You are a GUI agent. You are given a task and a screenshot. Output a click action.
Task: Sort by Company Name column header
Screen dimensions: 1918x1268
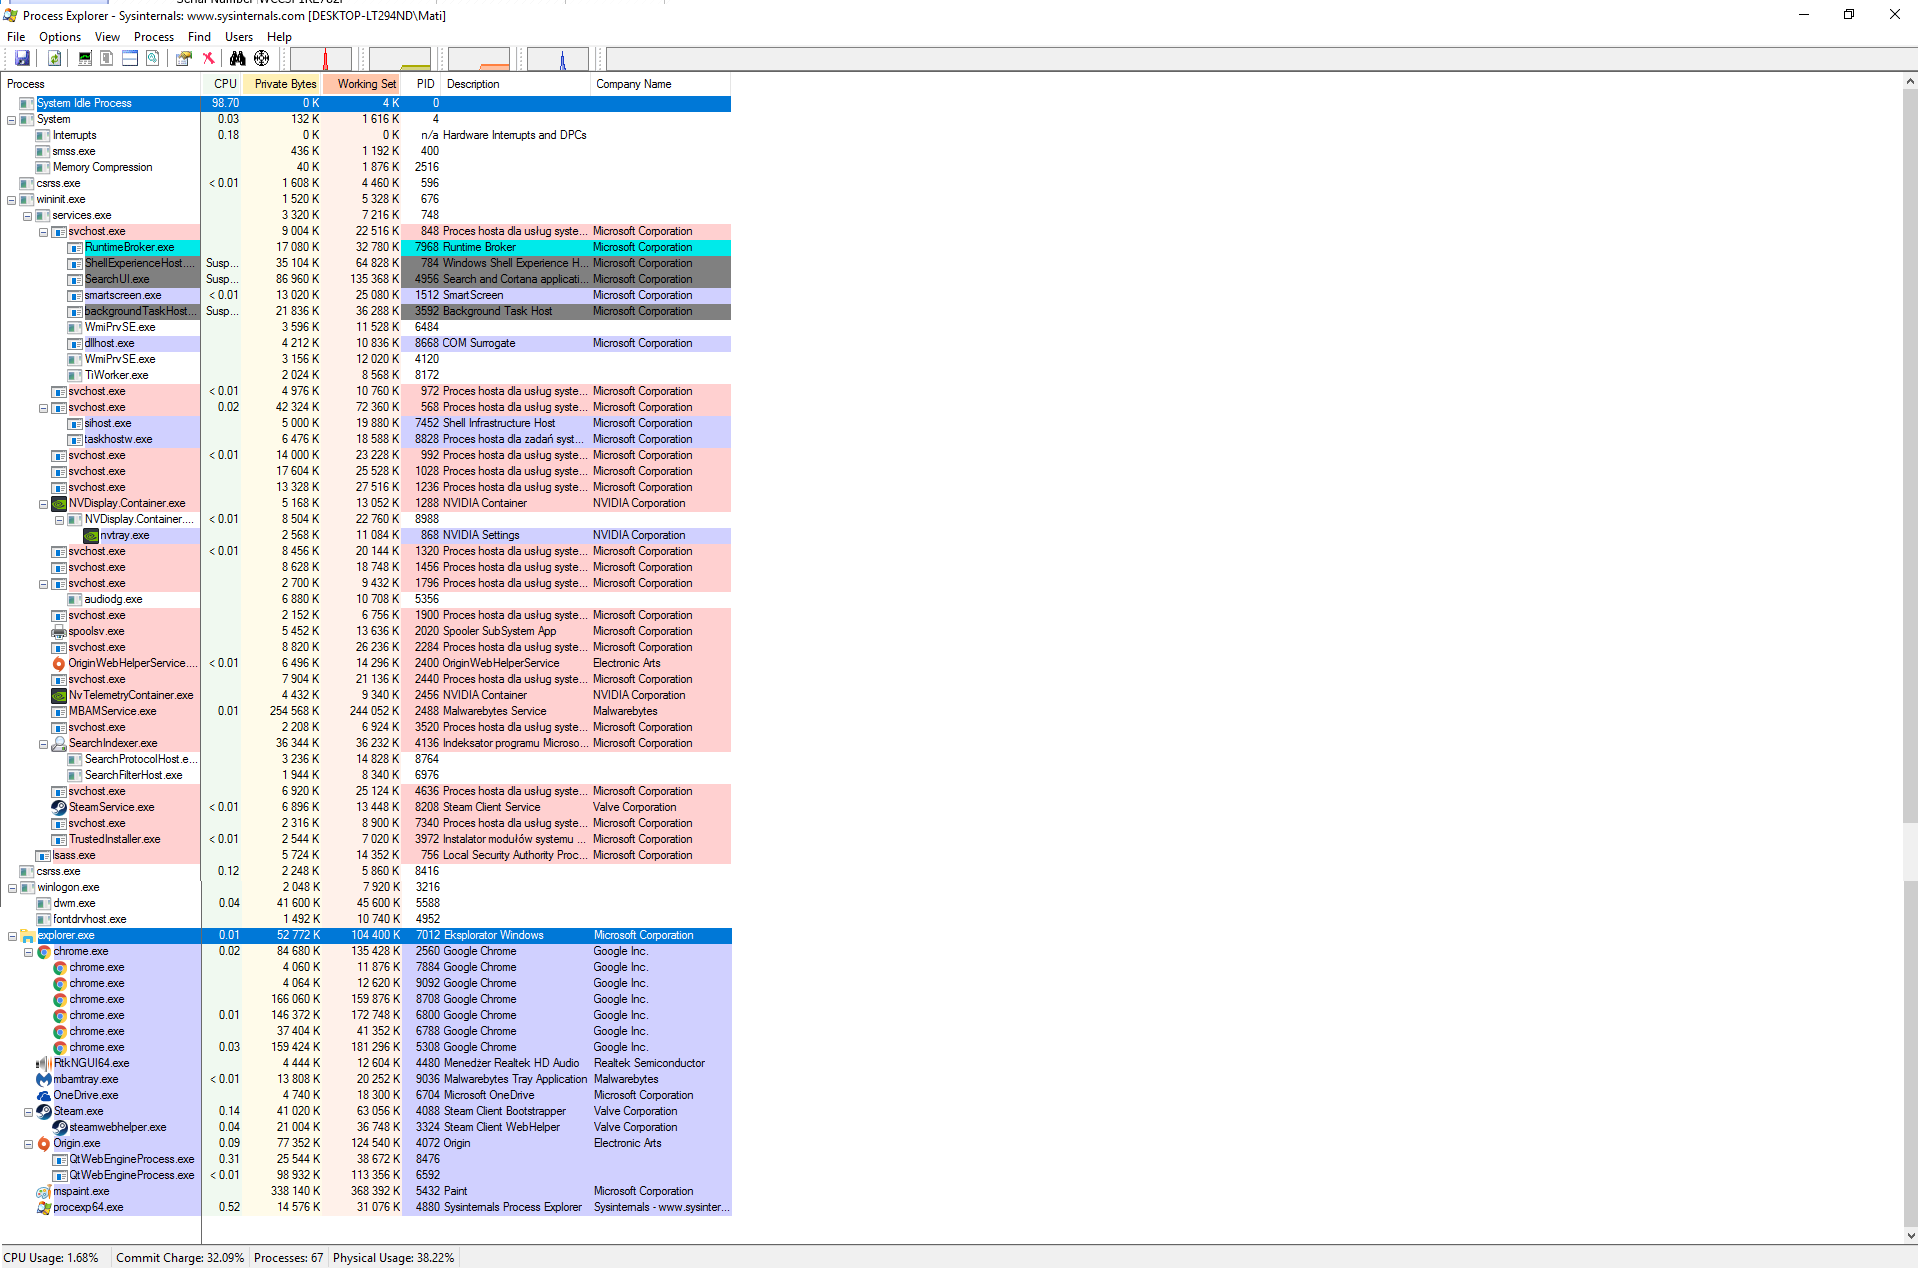coord(661,84)
